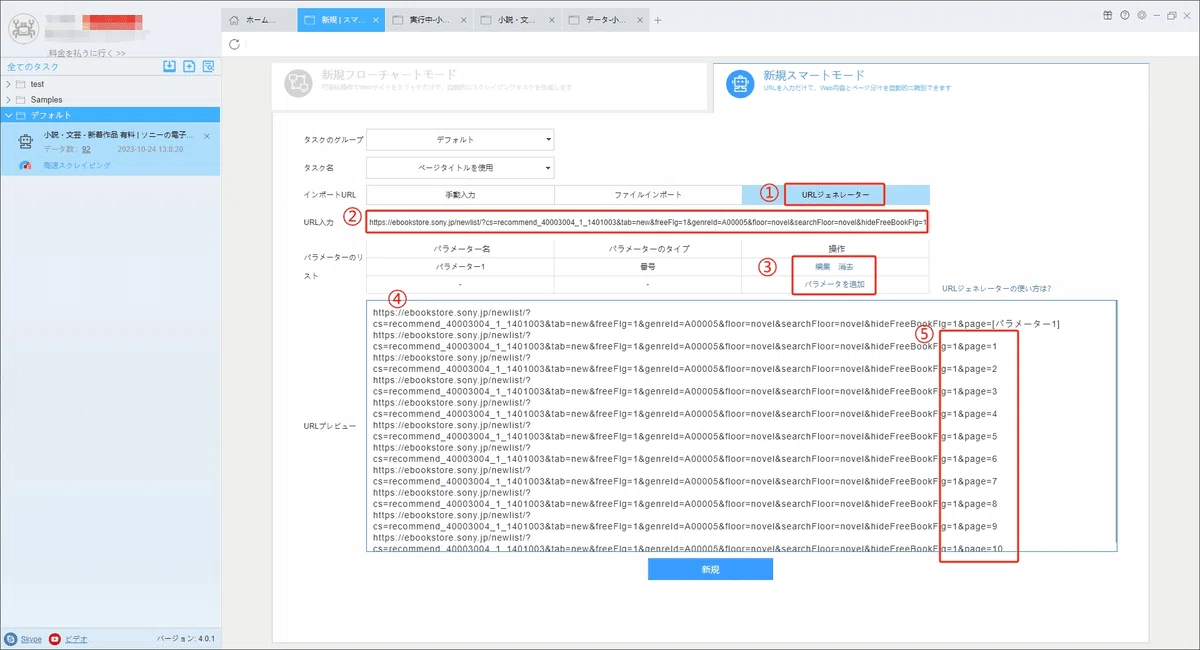Screen dimensions: 1200x650
Task: Open the タスク名 dropdown
Action: coord(460,168)
